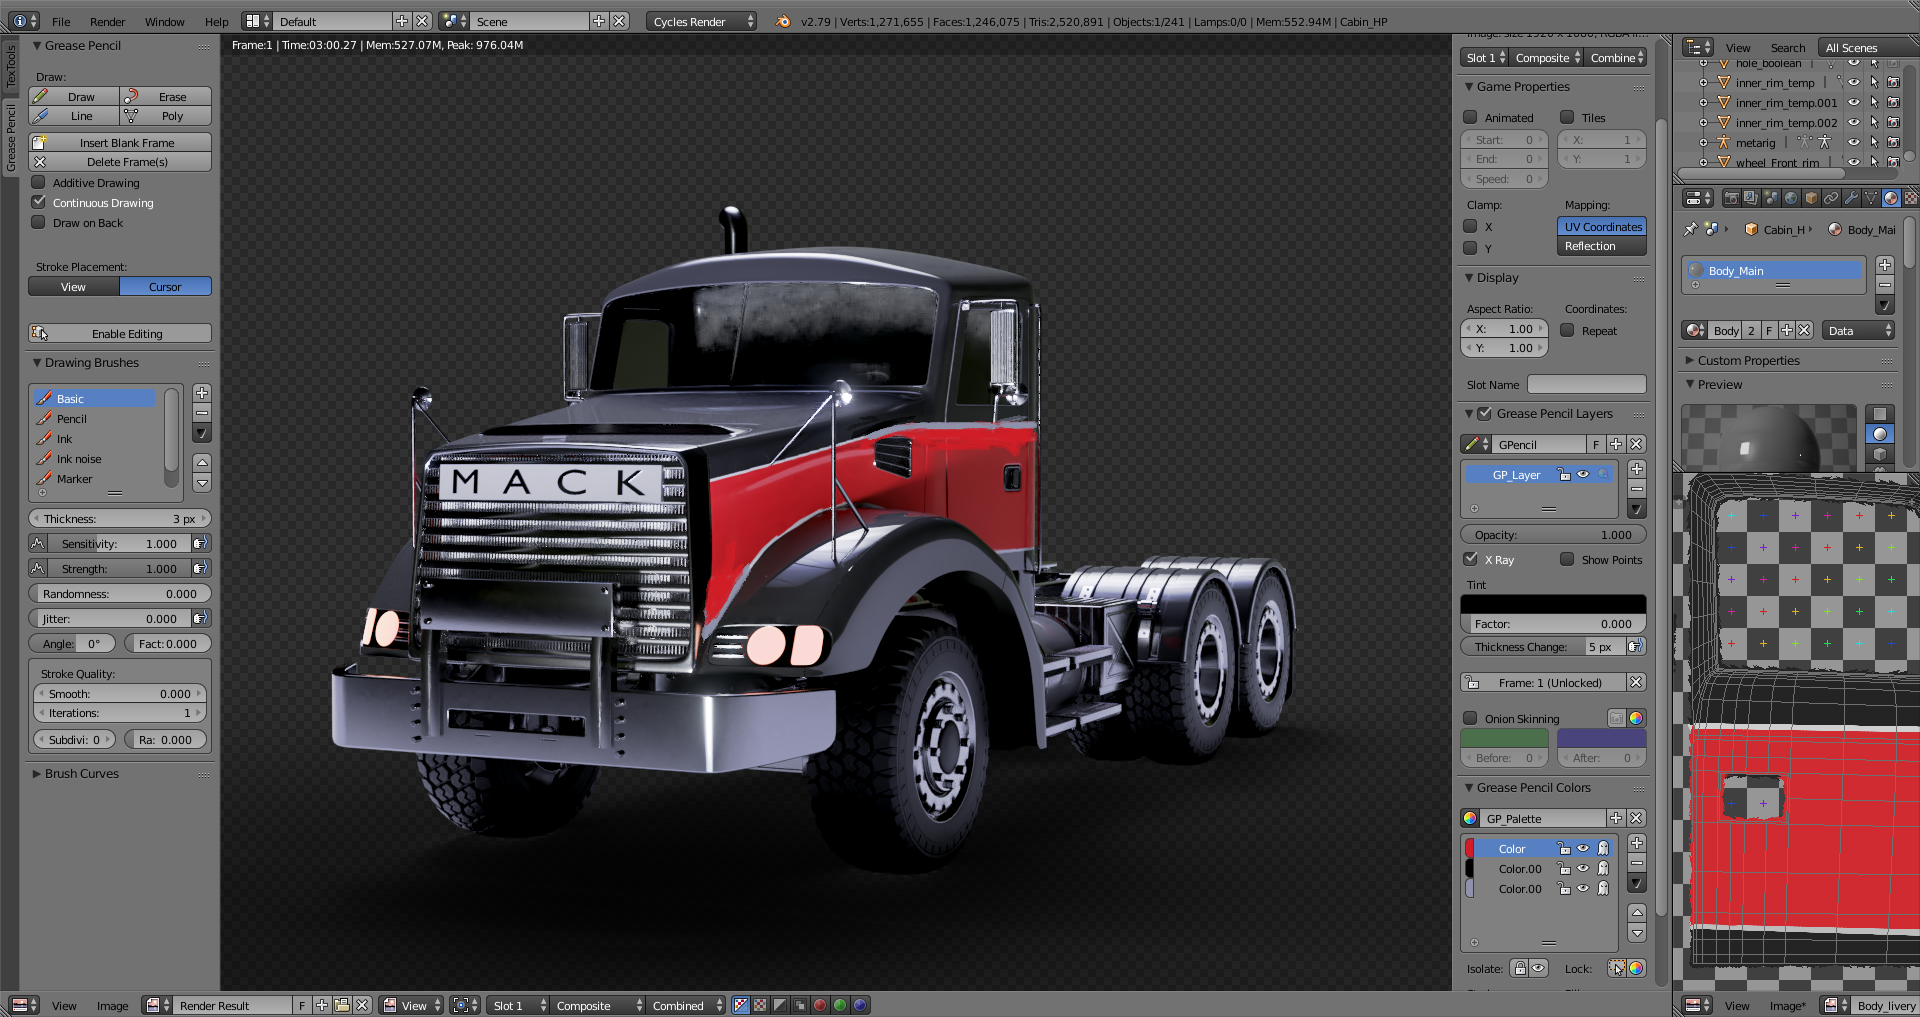Select the Draw grease pencil tool
The image size is (1920, 1017).
[74, 97]
